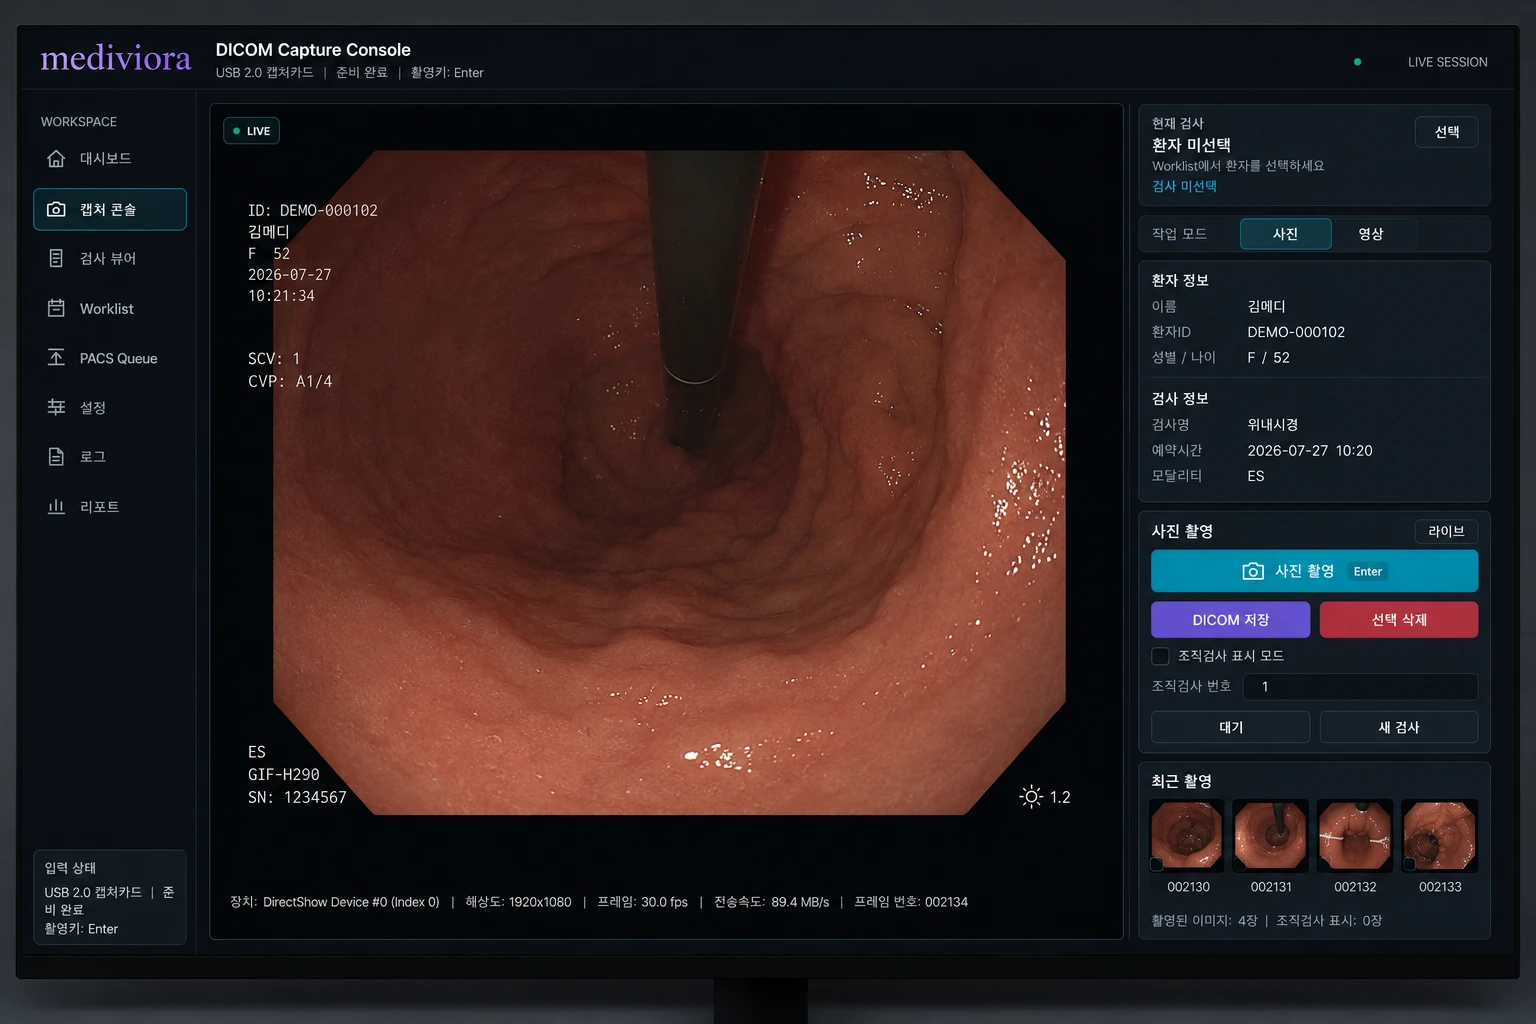This screenshot has width=1536, height=1024.
Task: Open the 검사 뷰어 document icon
Action: [56, 258]
